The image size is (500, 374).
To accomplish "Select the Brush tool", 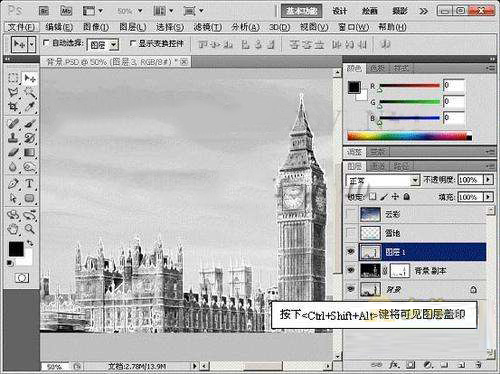I will tap(30, 124).
